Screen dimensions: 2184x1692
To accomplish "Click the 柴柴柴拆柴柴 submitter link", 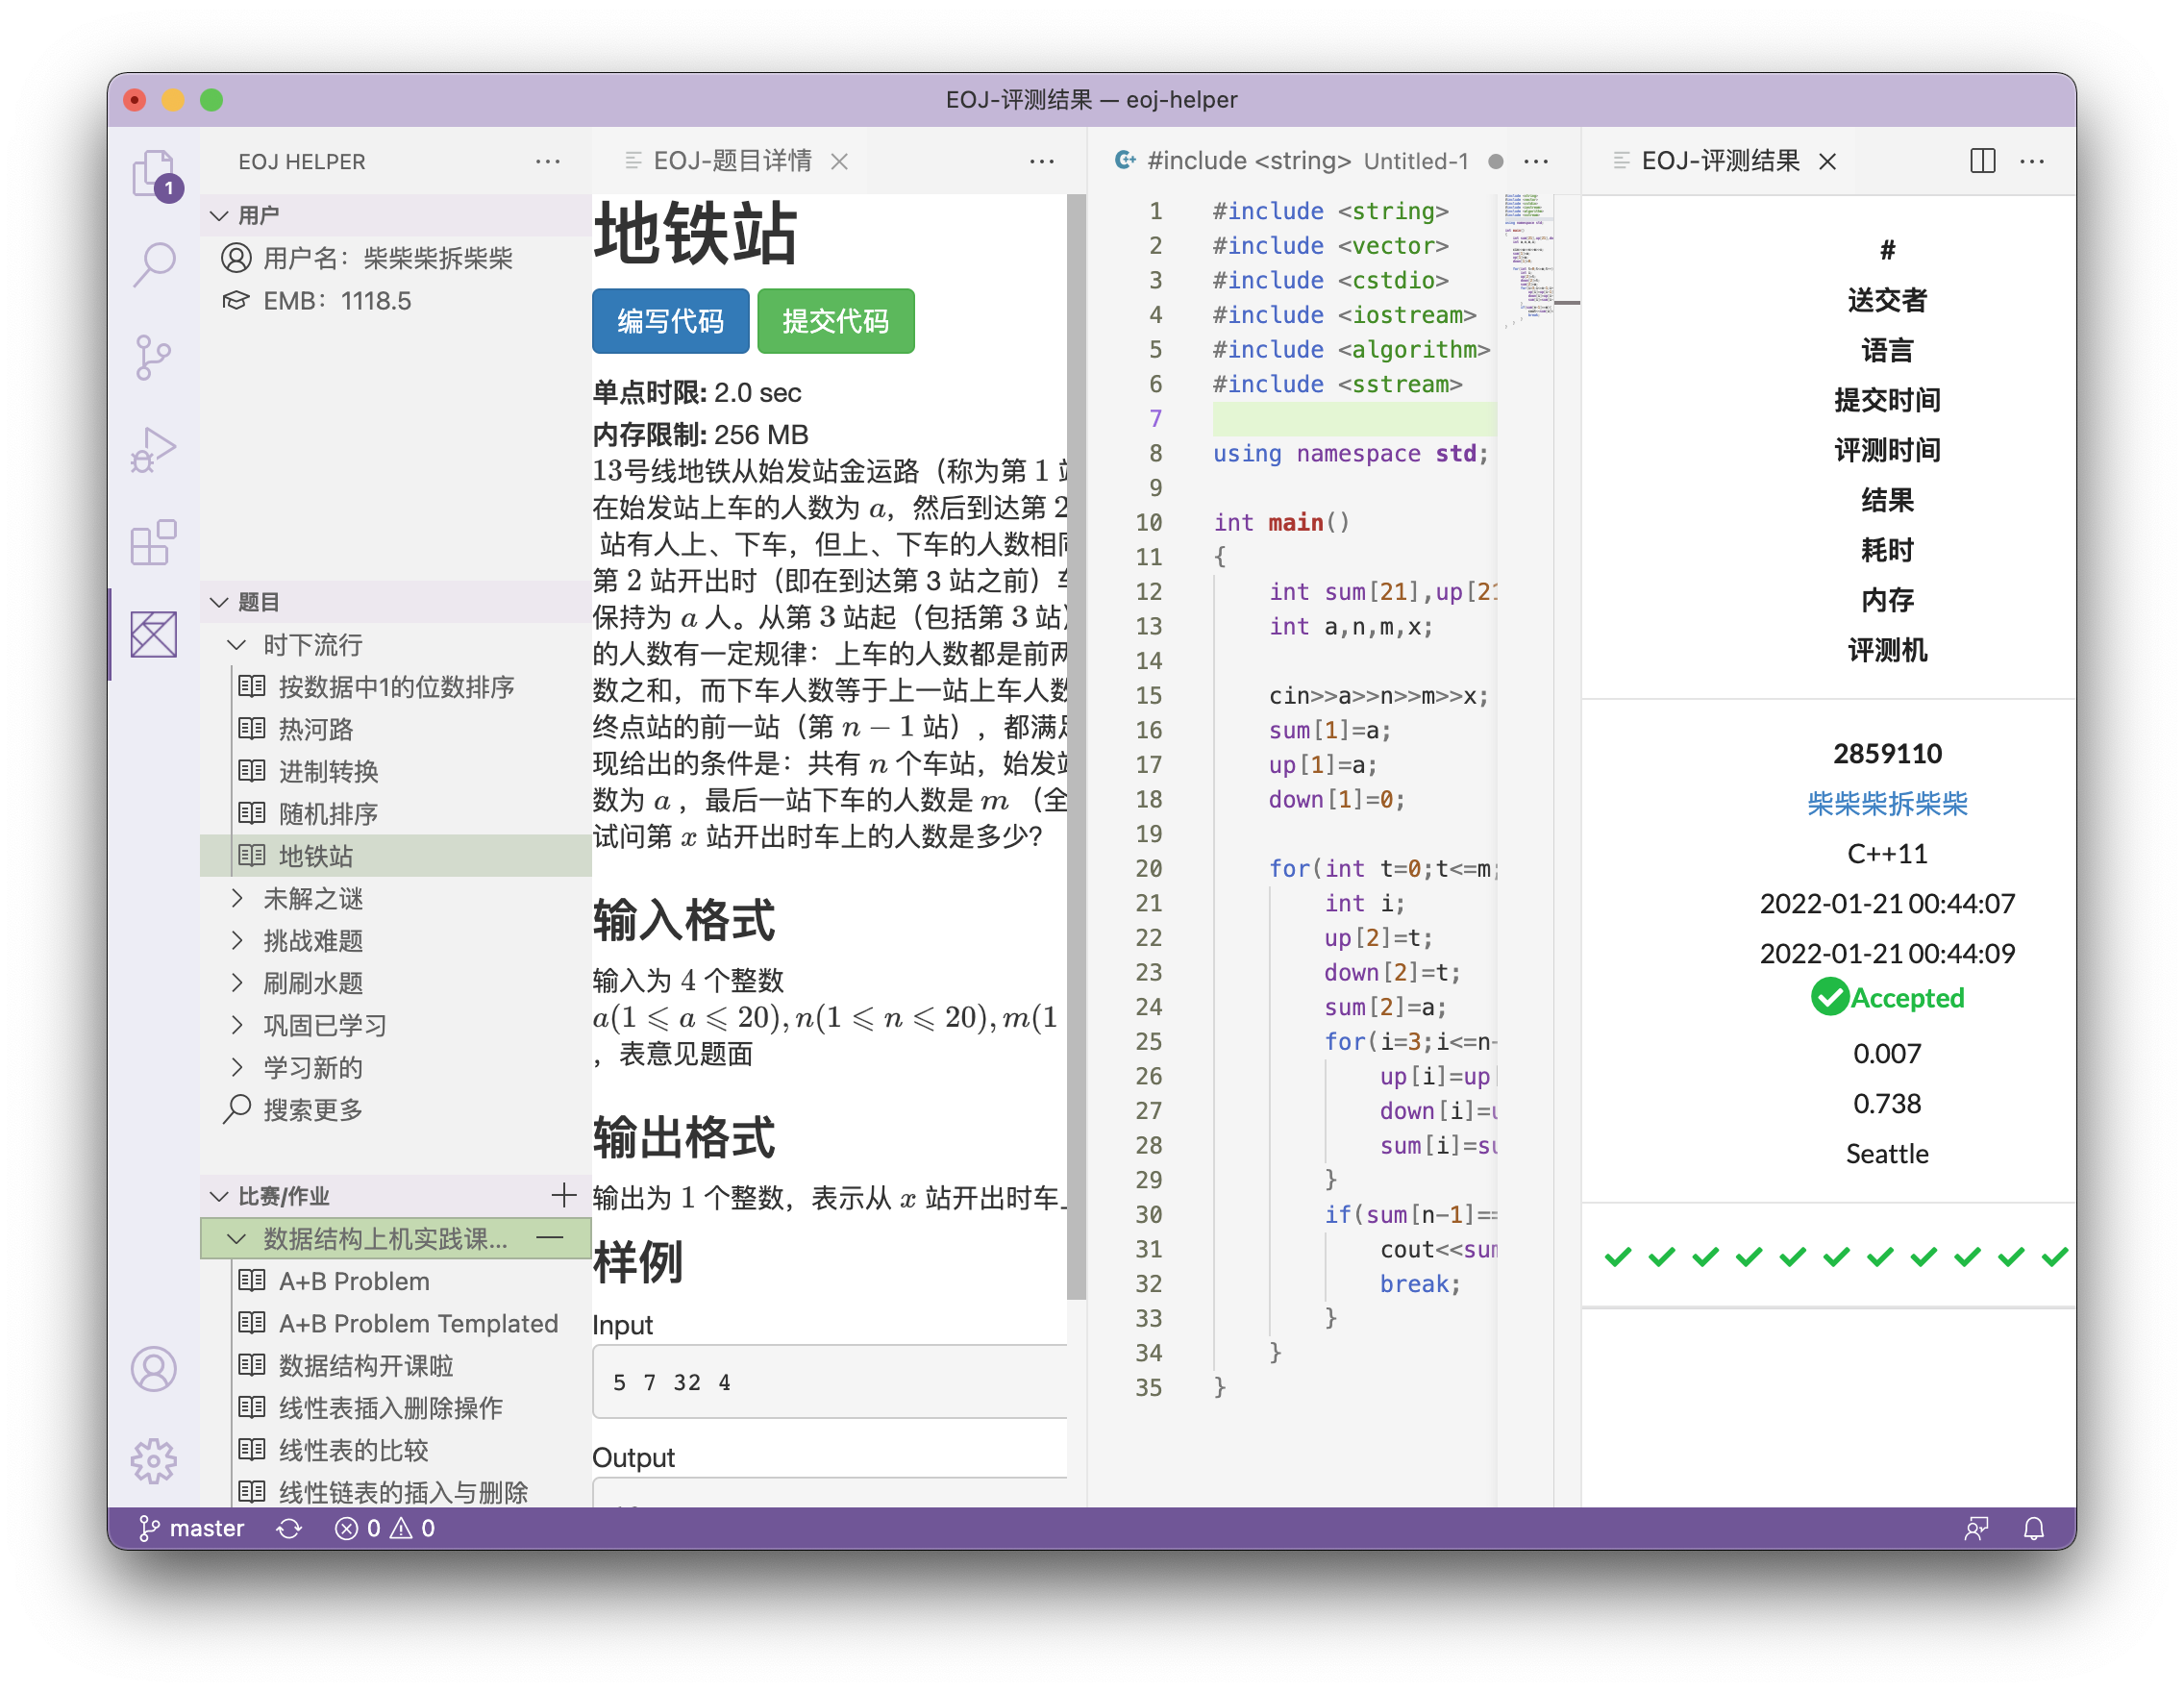I will (1886, 803).
